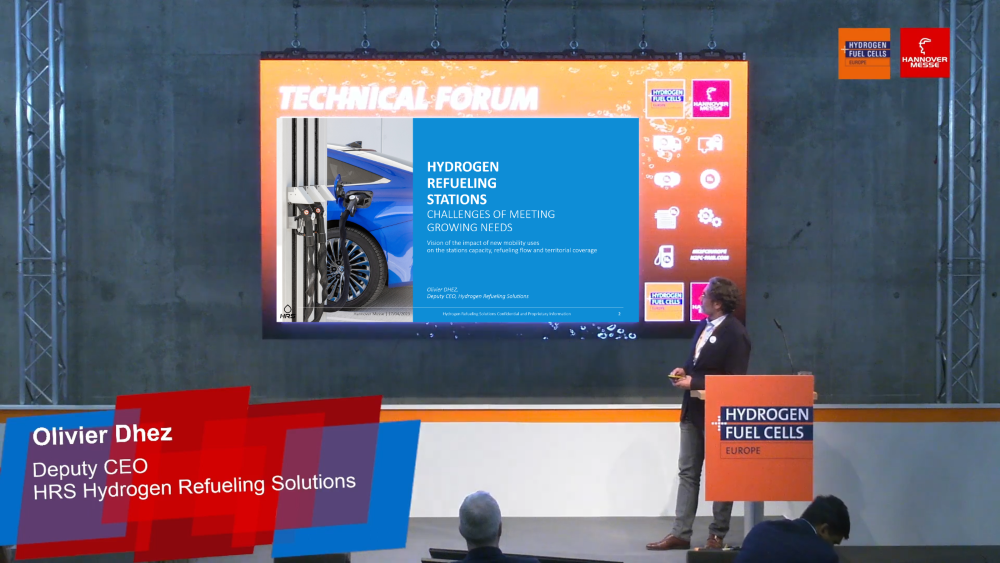Click the Hydrogen Fuel Cells tile atop display
The image size is (1000, 563).
[x=665, y=99]
